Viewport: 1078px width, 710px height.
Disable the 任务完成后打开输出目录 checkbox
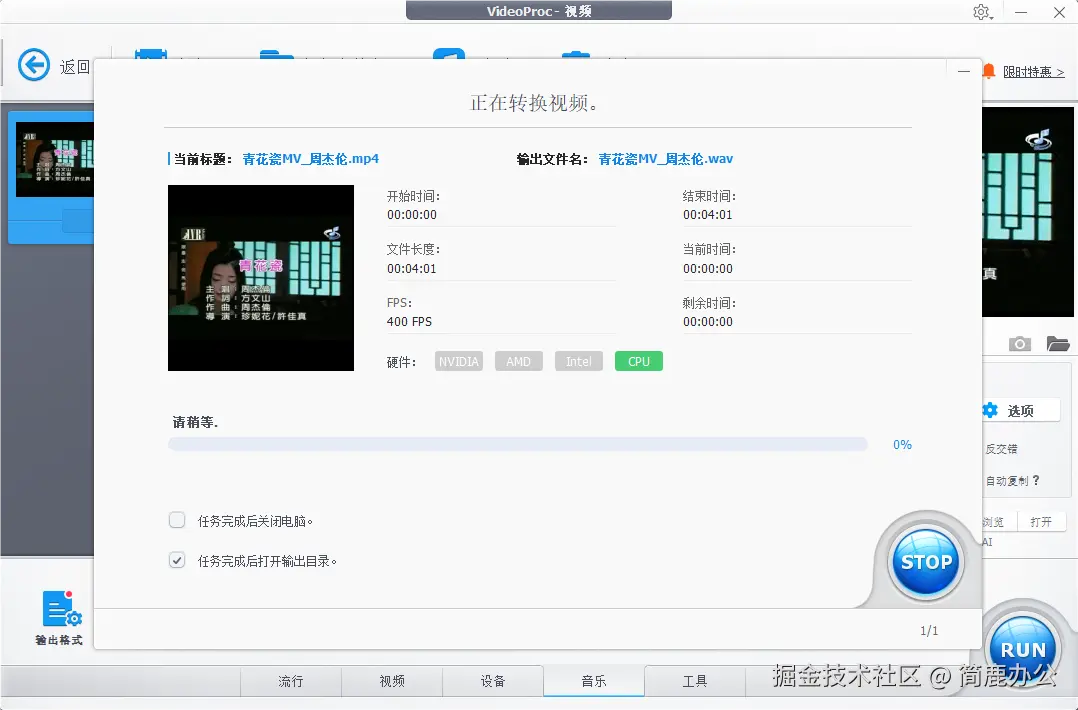[x=177, y=560]
